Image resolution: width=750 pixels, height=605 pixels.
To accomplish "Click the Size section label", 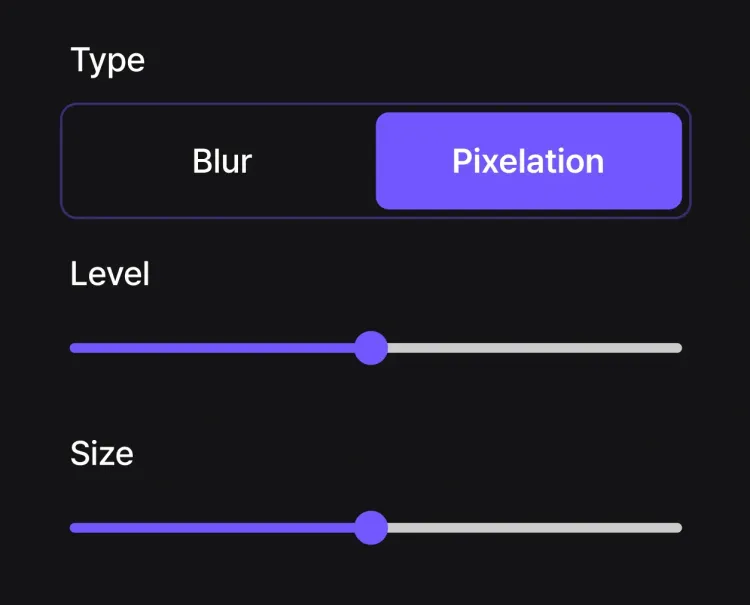I will pyautogui.click(x=102, y=454).
